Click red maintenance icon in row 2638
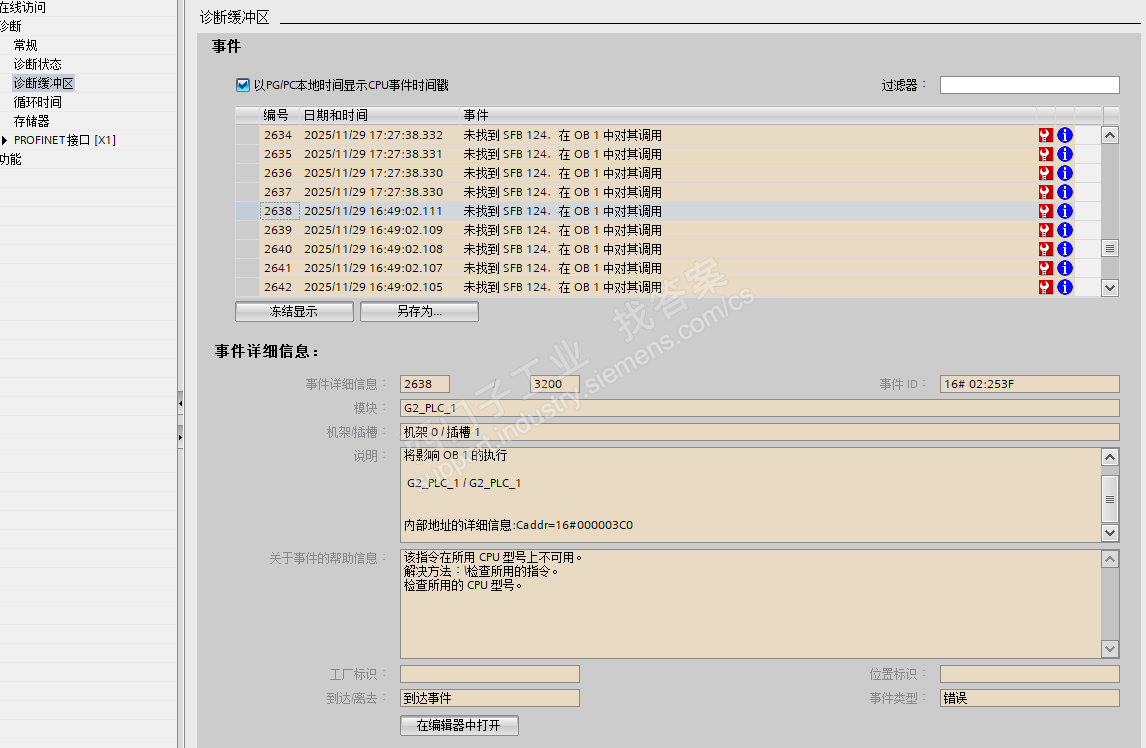1146x748 pixels. pyautogui.click(x=1046, y=211)
